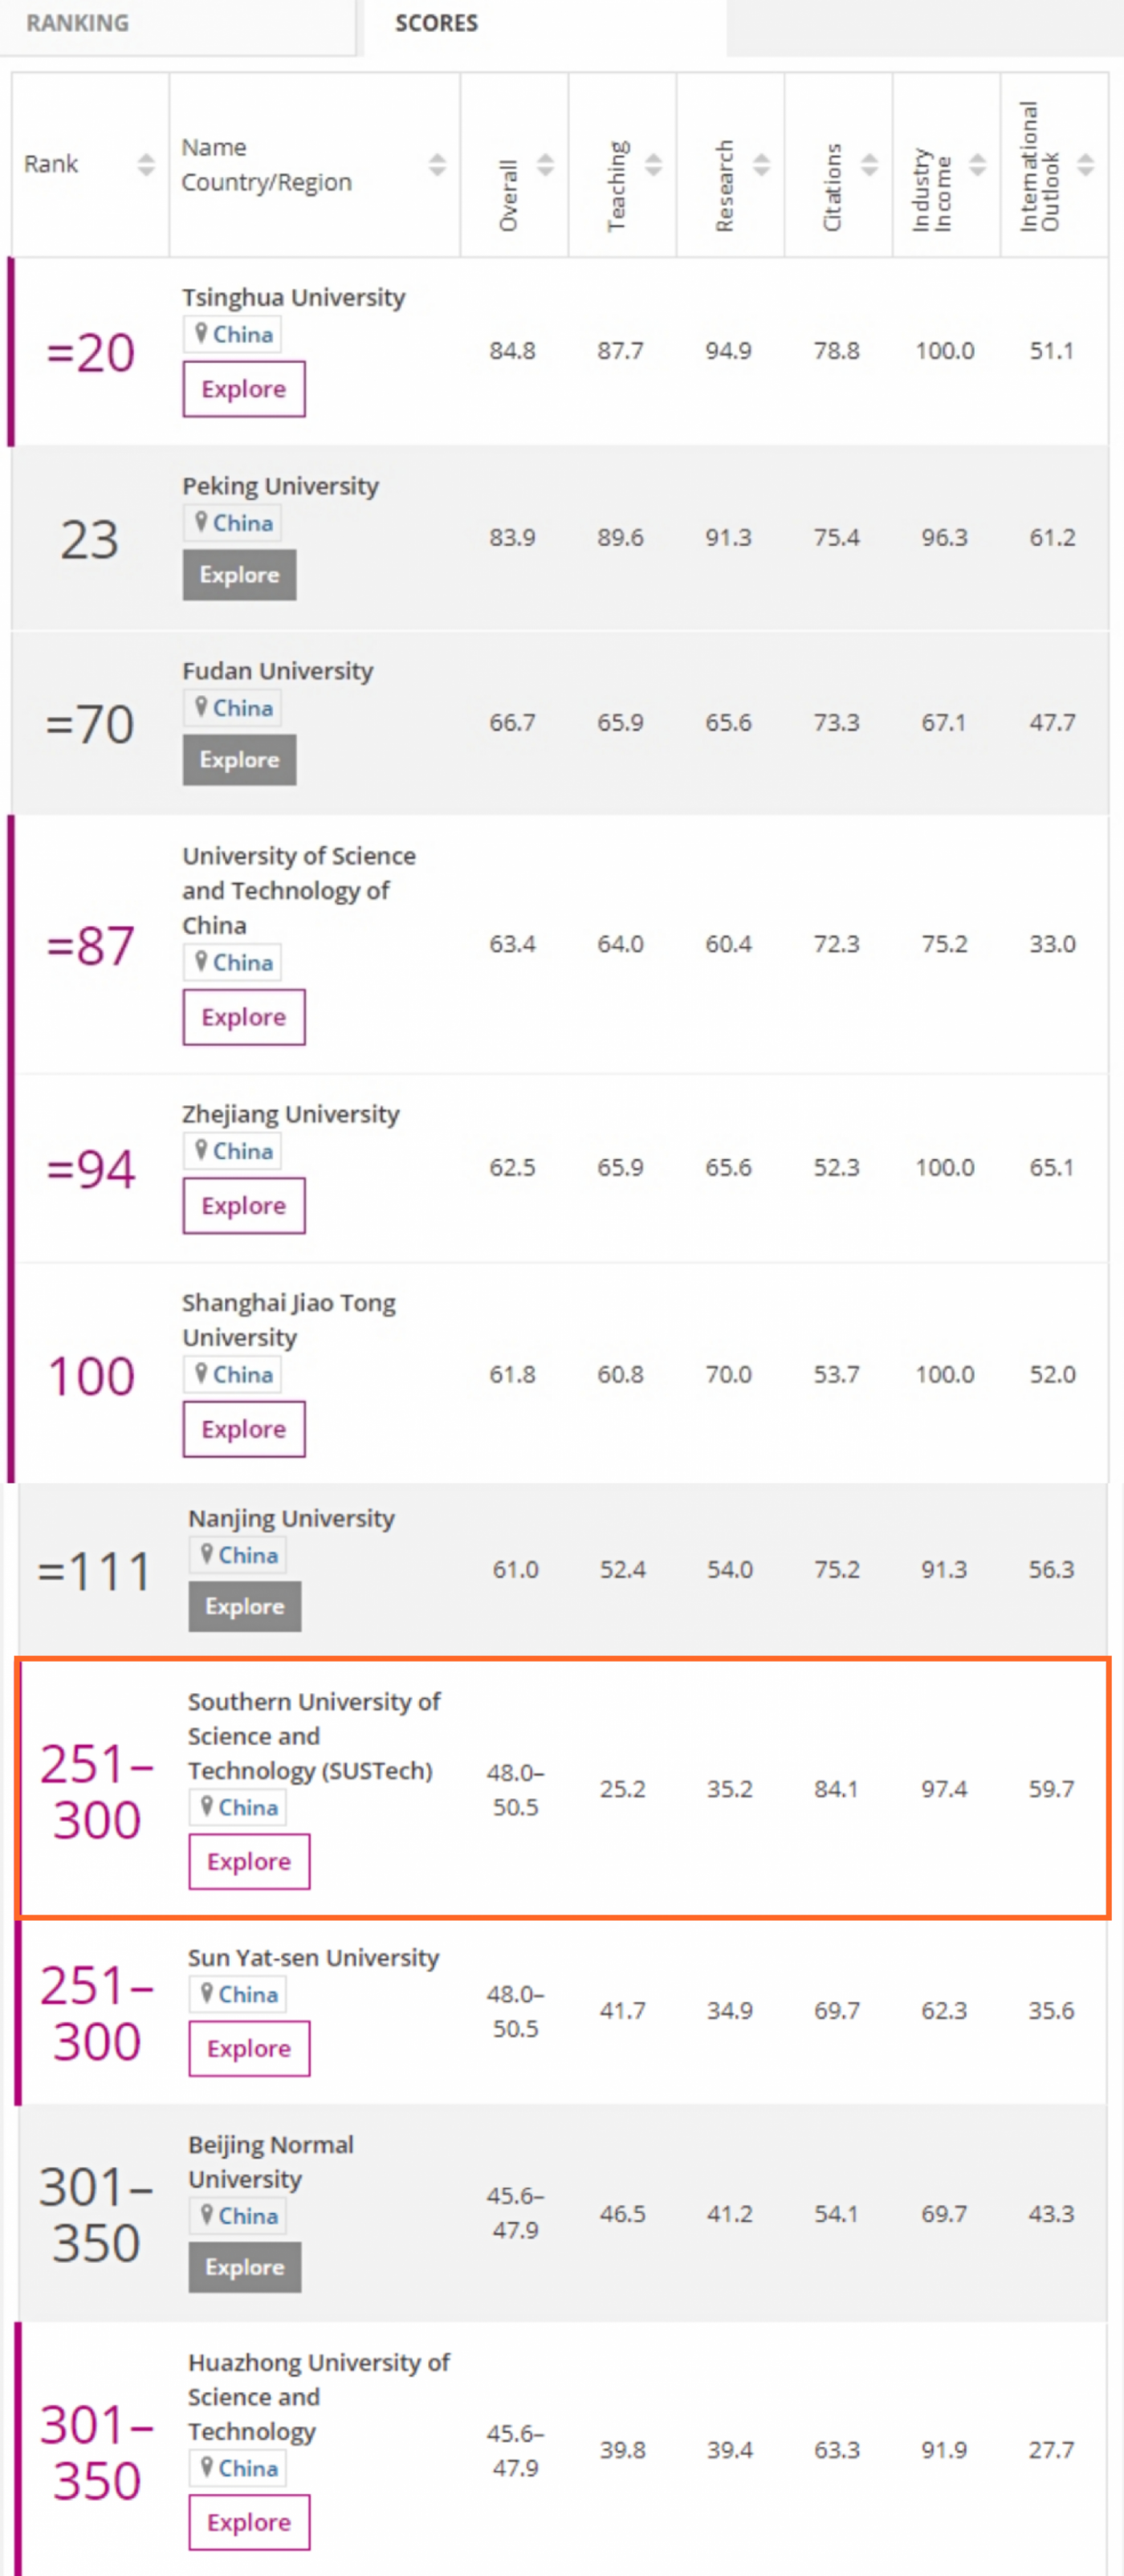The image size is (1124, 2576).
Task: Explore Tsinghua University details
Action: [x=244, y=389]
